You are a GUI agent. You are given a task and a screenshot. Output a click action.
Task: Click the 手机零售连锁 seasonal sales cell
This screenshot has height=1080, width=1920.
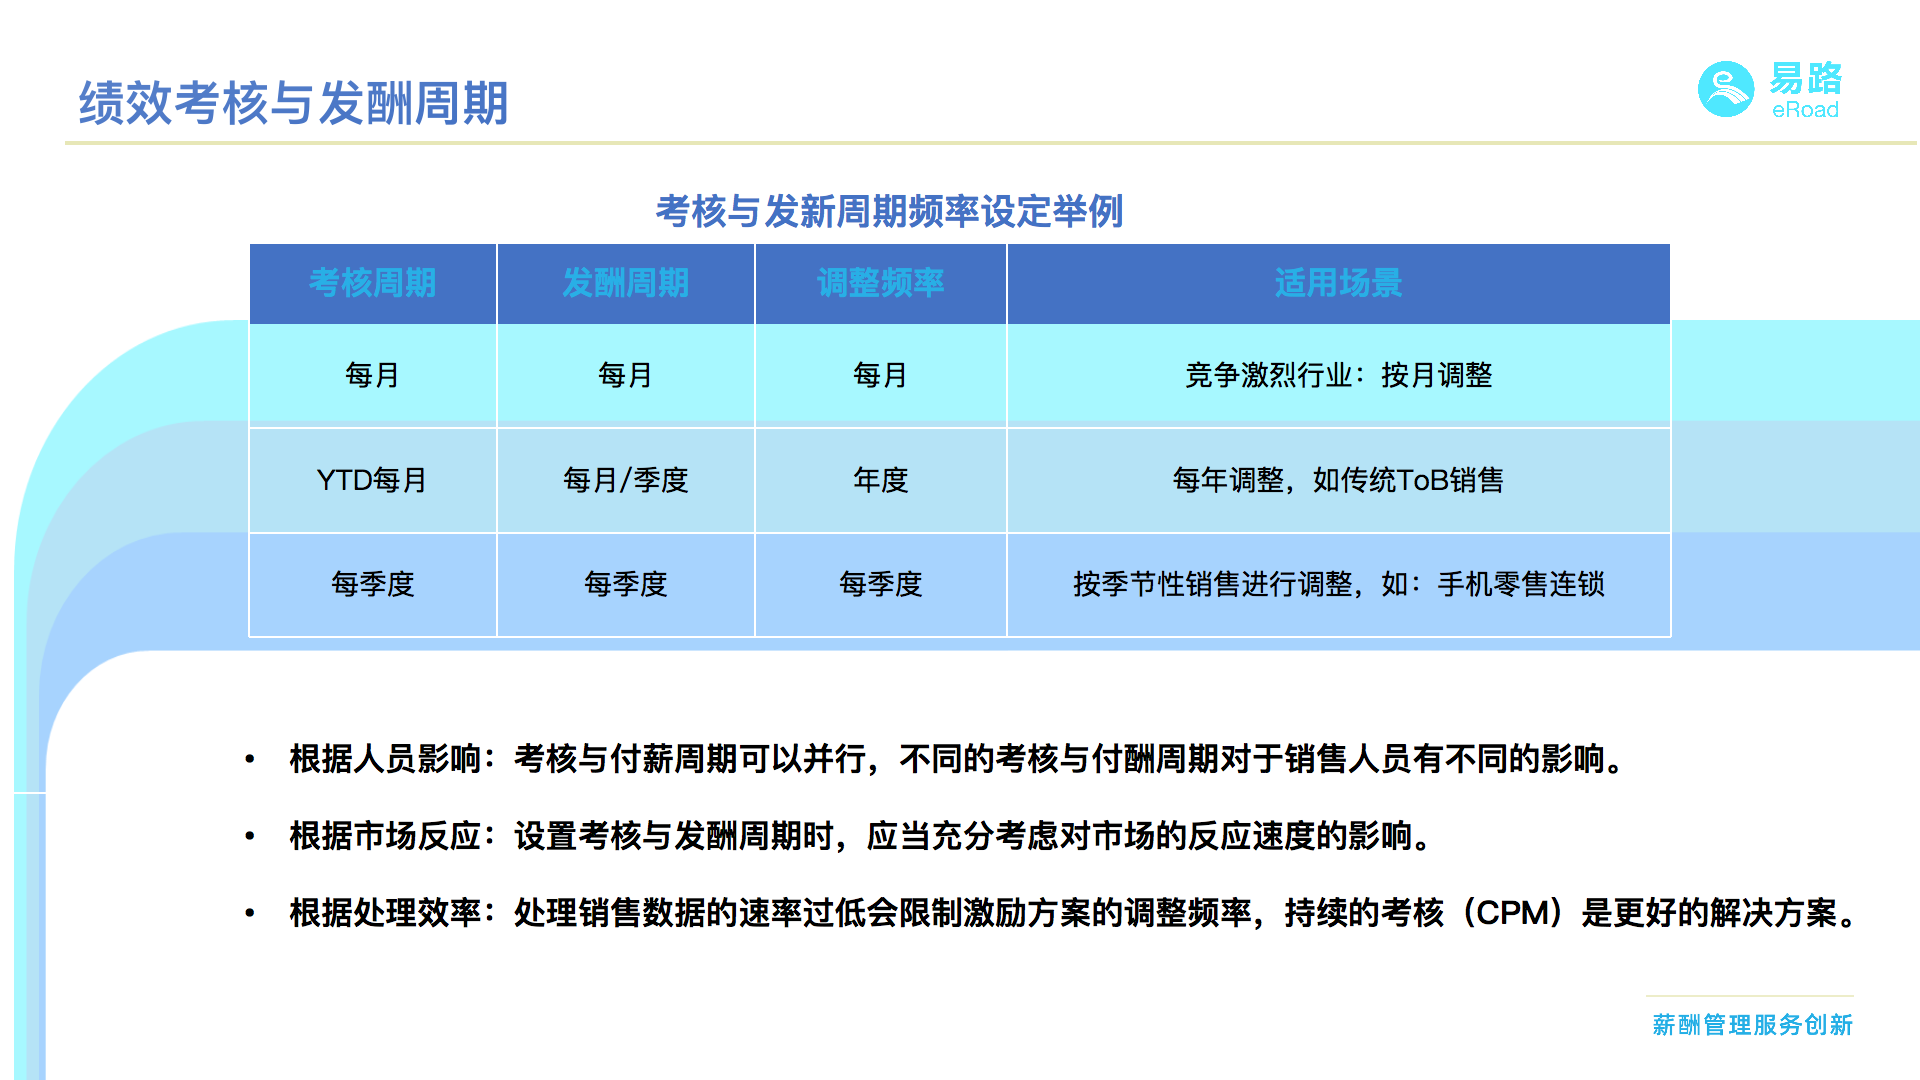point(1338,584)
